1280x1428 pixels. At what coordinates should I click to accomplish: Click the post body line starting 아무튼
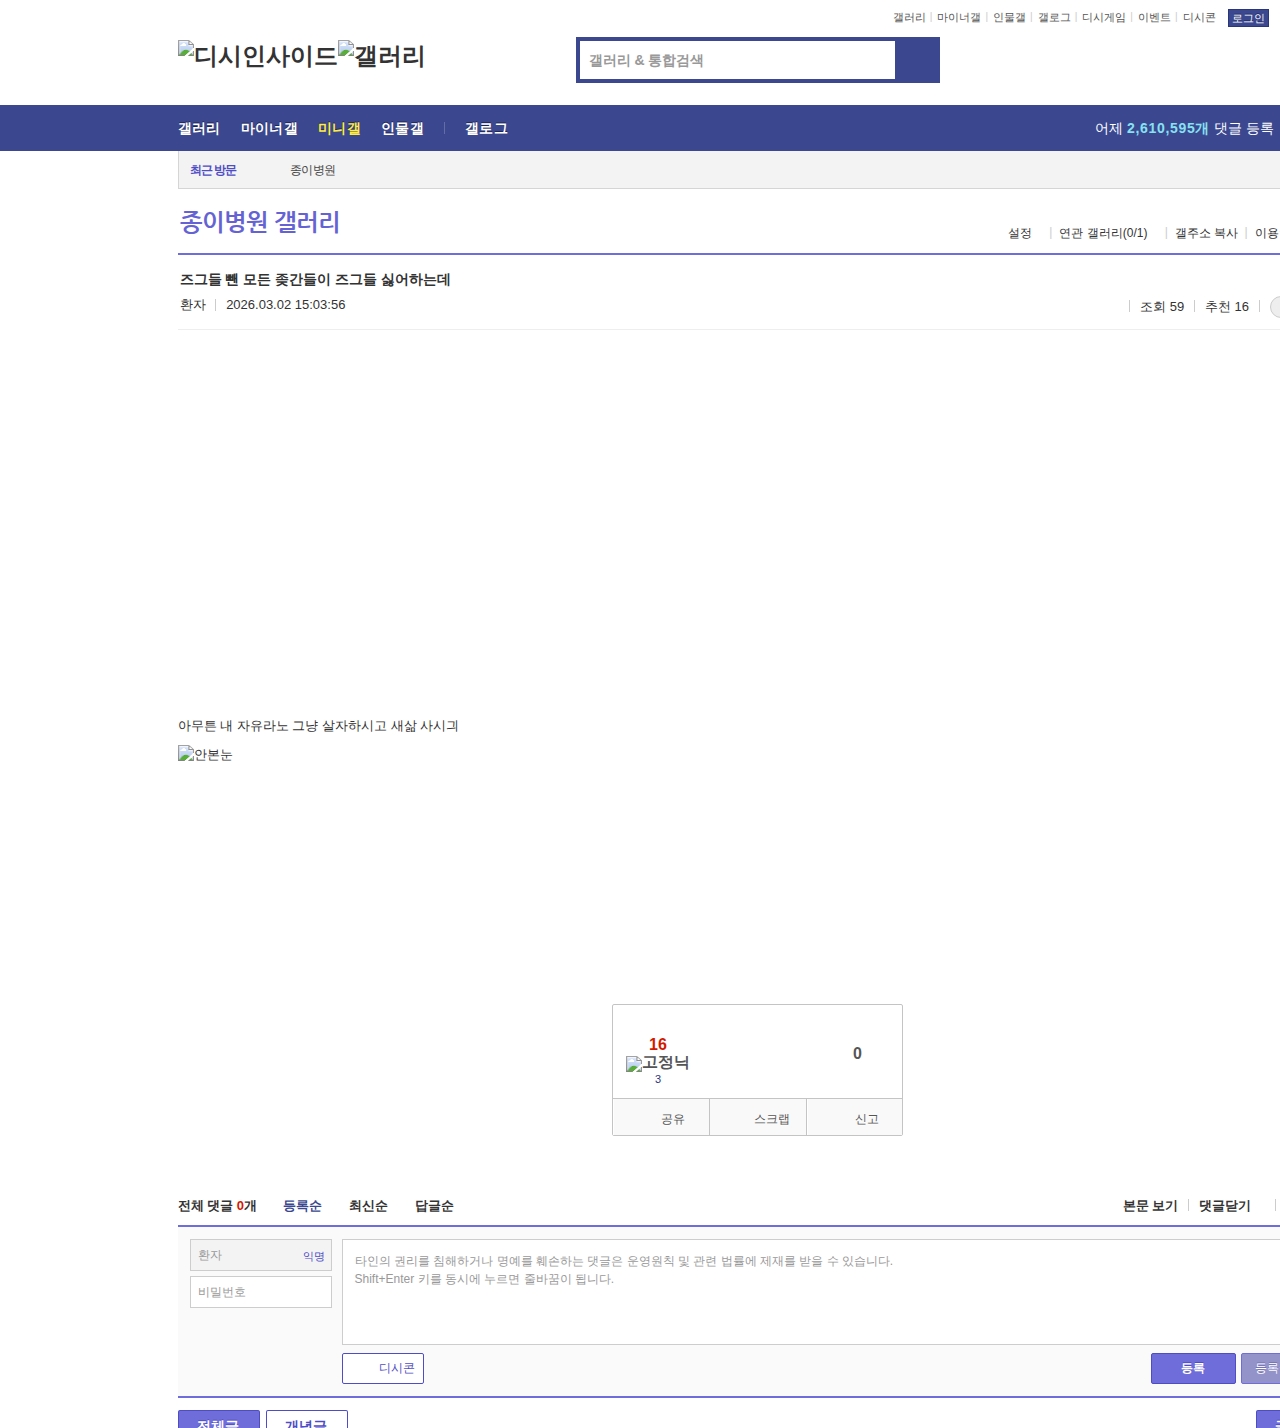click(318, 726)
